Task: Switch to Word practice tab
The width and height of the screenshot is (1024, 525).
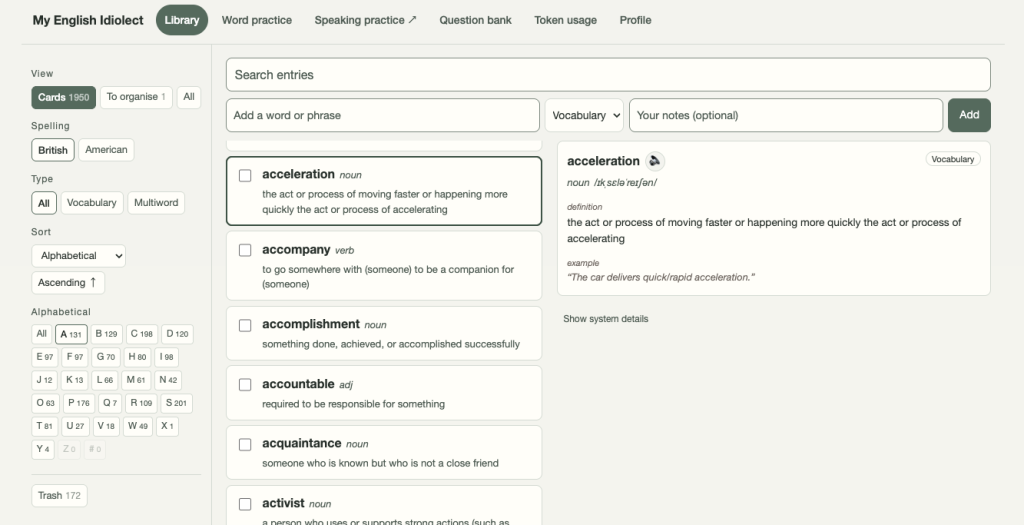Action: point(257,20)
